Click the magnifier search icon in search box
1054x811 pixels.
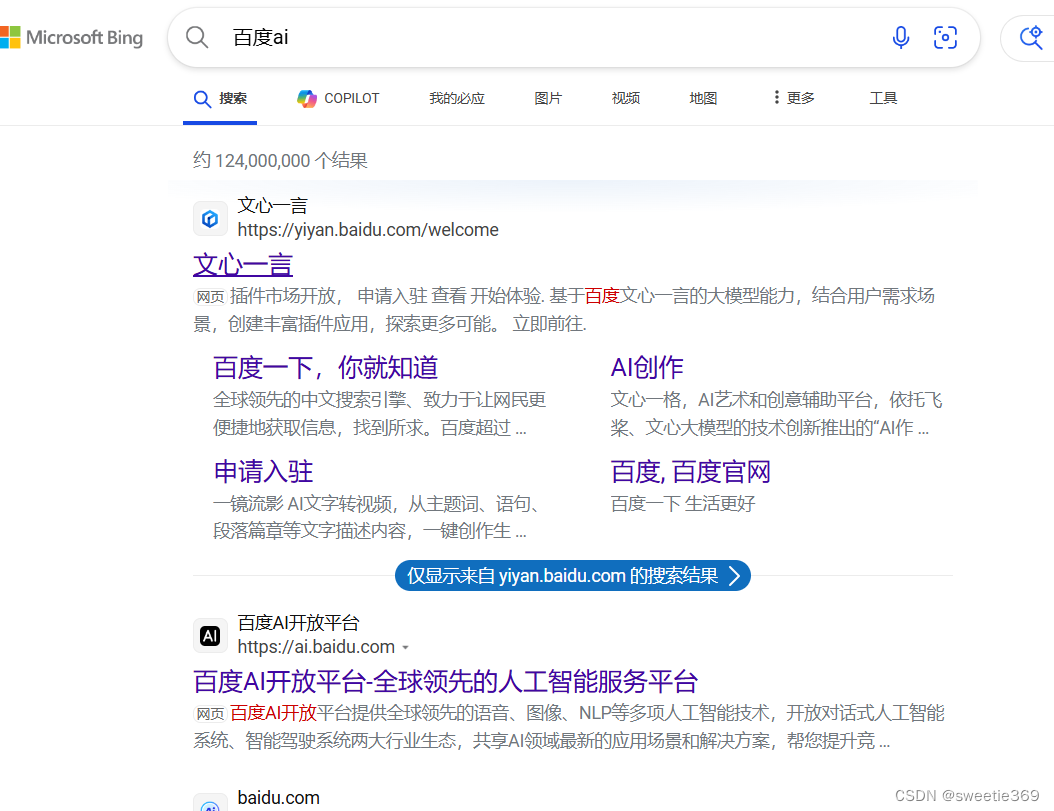coord(197,37)
